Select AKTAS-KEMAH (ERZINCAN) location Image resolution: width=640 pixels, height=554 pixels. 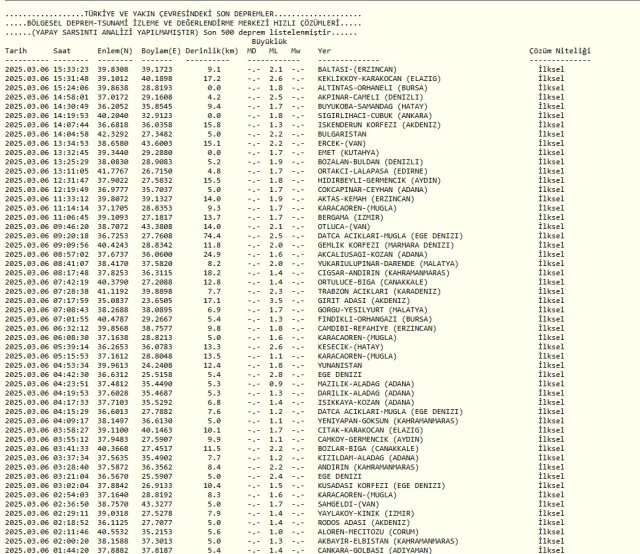[x=366, y=199]
